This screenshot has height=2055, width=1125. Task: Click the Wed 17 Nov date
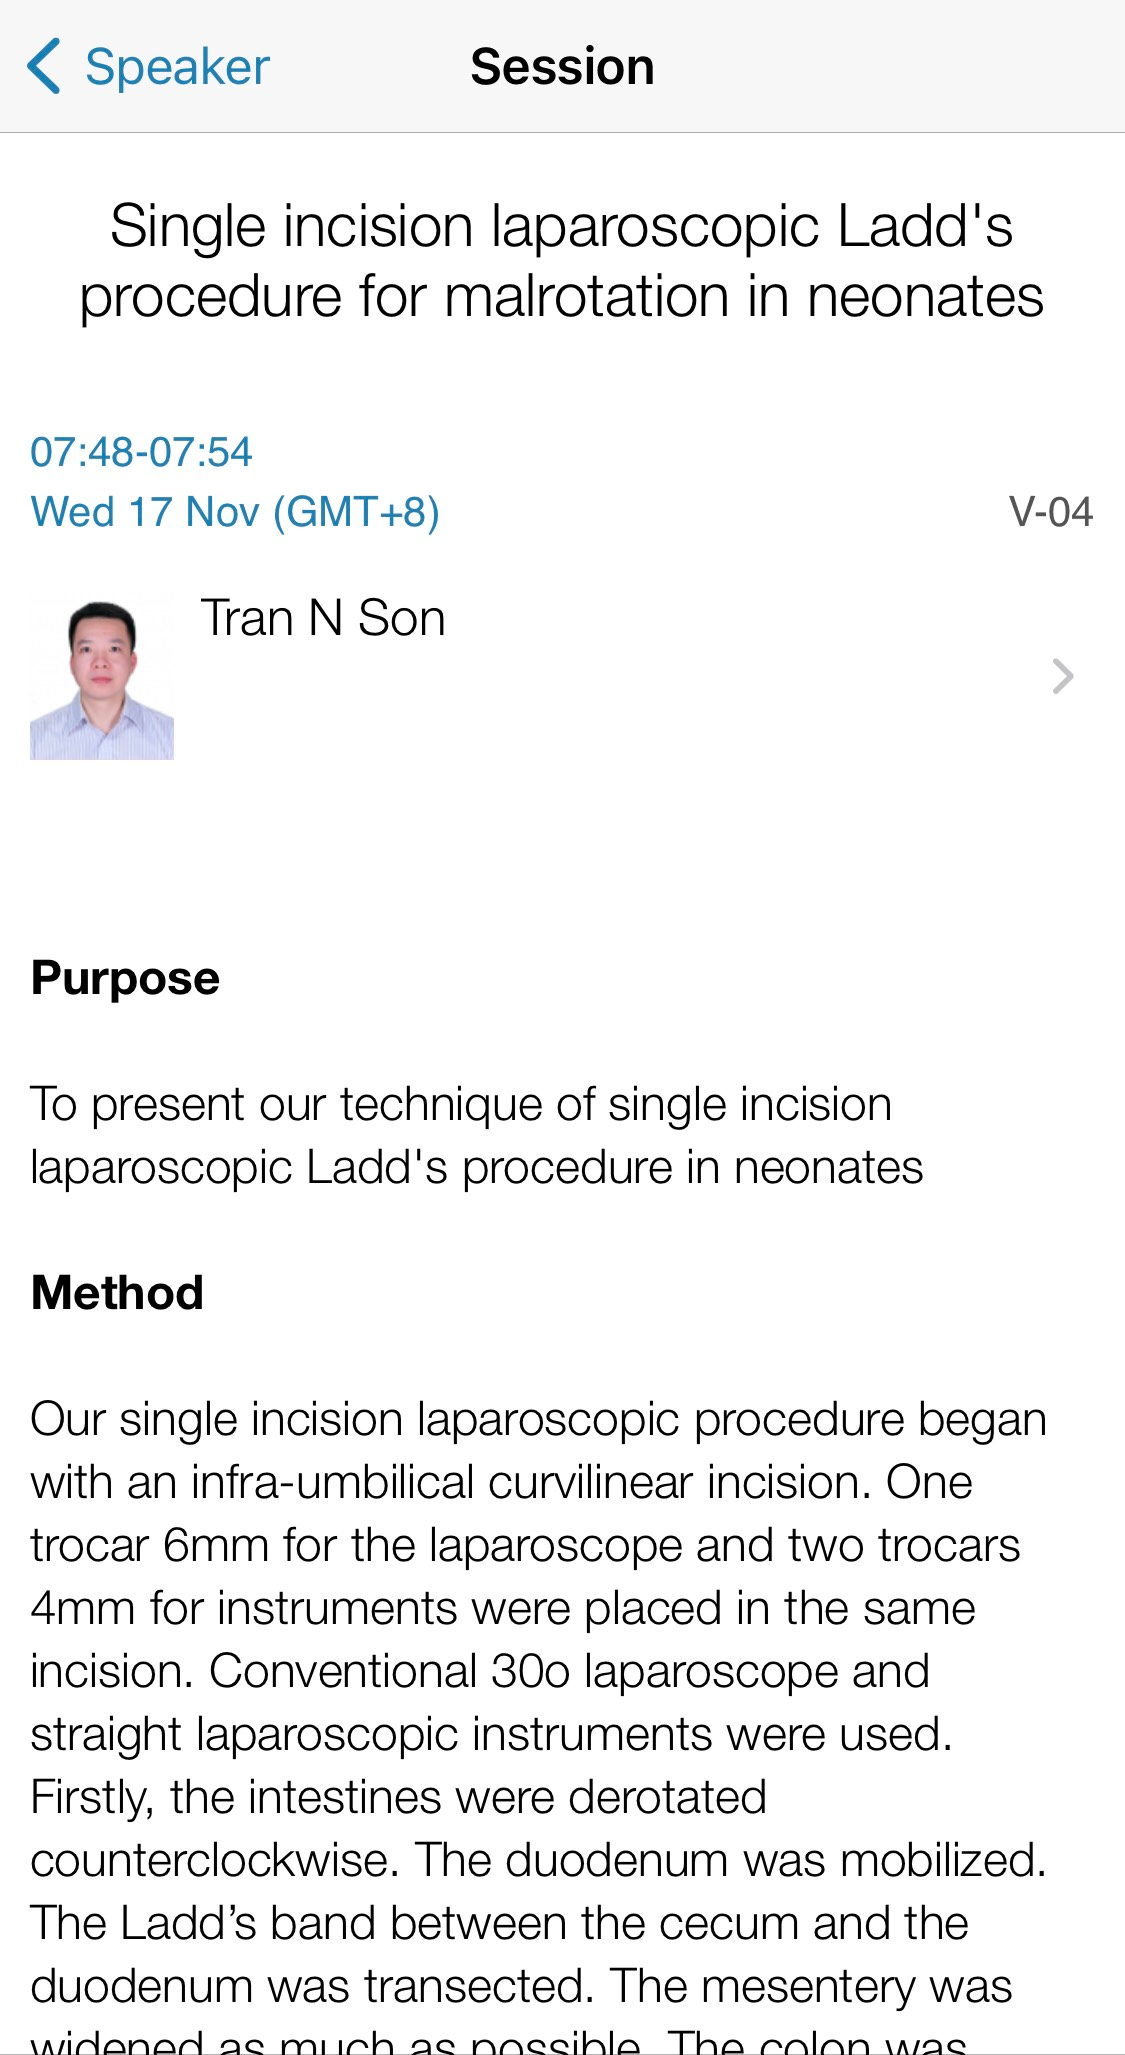point(235,512)
